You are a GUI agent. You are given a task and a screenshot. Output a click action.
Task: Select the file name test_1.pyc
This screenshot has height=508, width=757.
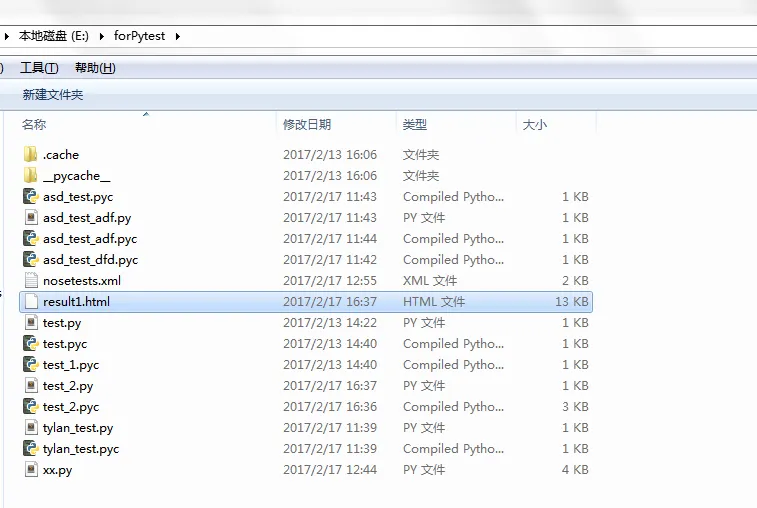coord(71,365)
